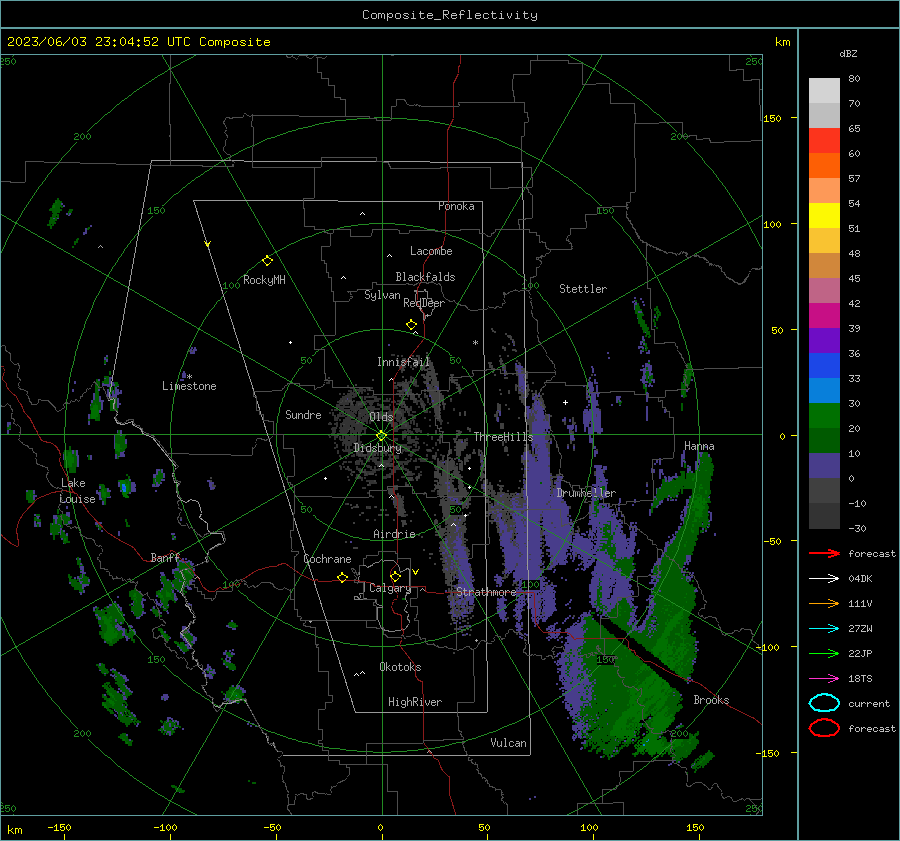
Task: Click the ThreeHills city label
Action: tap(503, 437)
